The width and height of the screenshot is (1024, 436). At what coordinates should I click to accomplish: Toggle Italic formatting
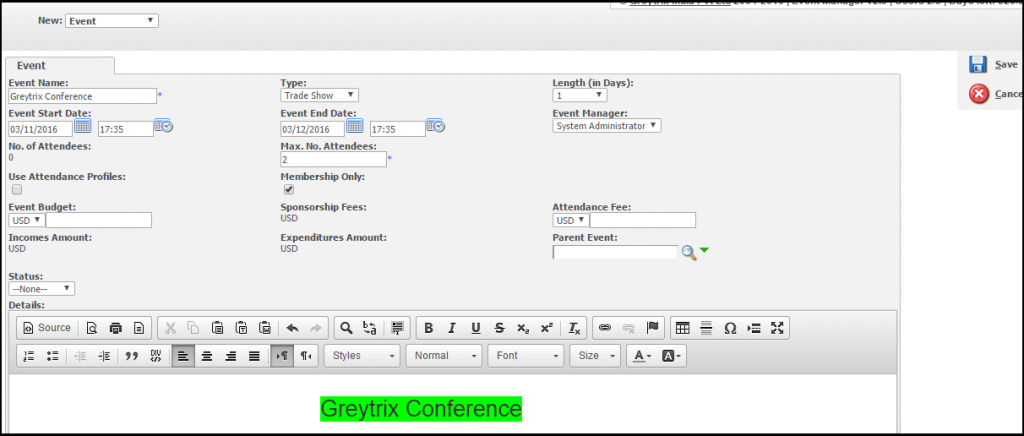[452, 328]
